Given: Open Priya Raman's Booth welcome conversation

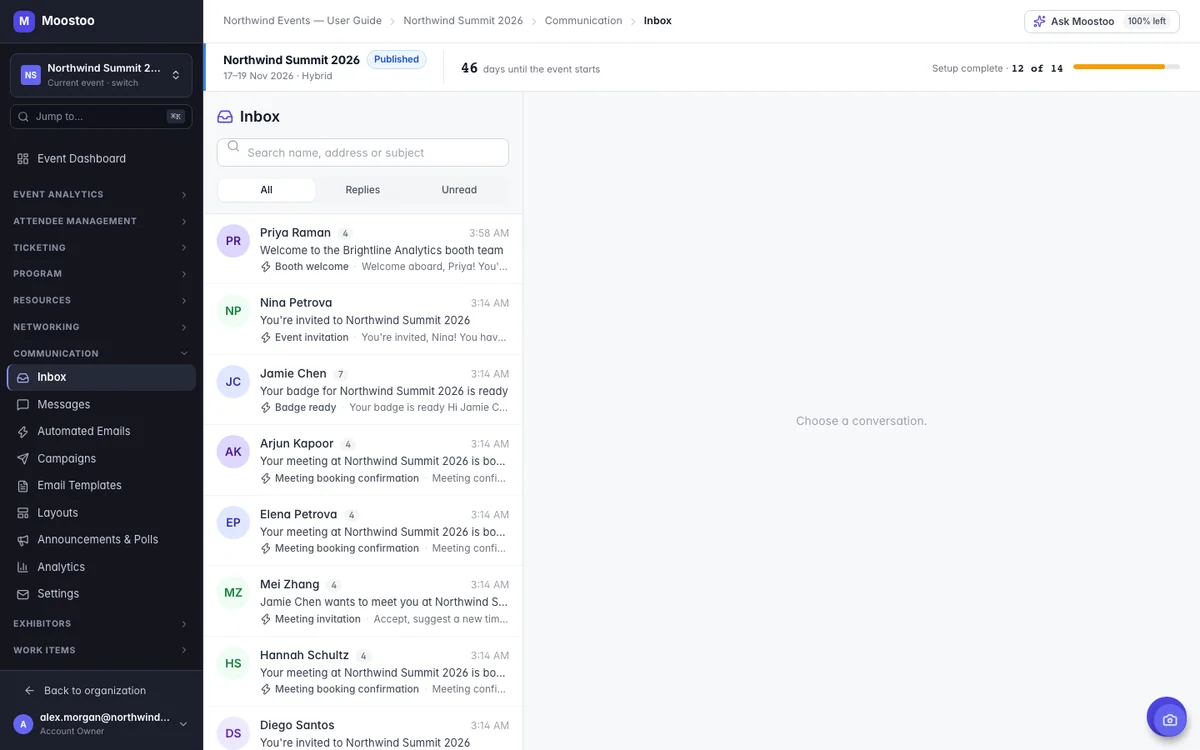Looking at the screenshot, I should click(x=363, y=249).
